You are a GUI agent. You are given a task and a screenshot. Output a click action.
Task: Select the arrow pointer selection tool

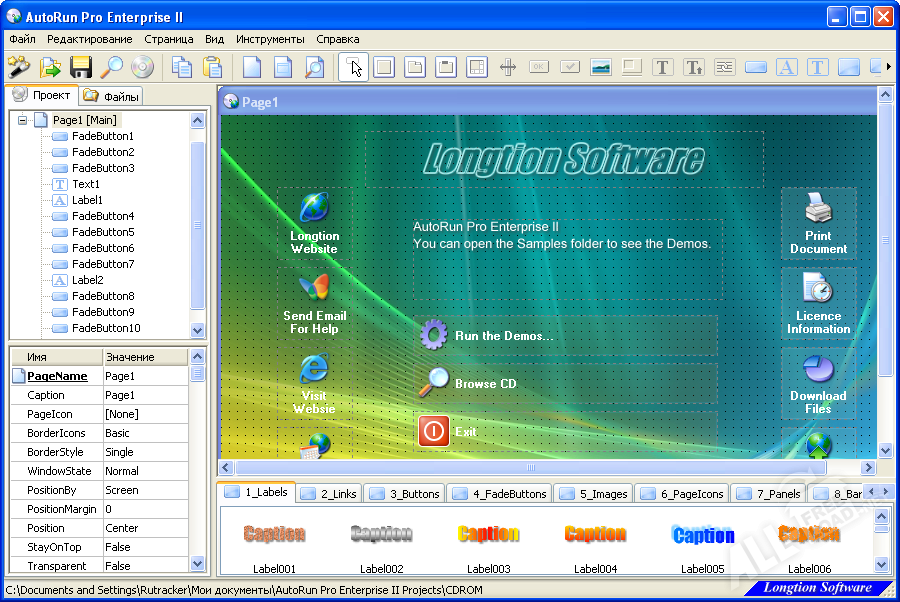354,67
